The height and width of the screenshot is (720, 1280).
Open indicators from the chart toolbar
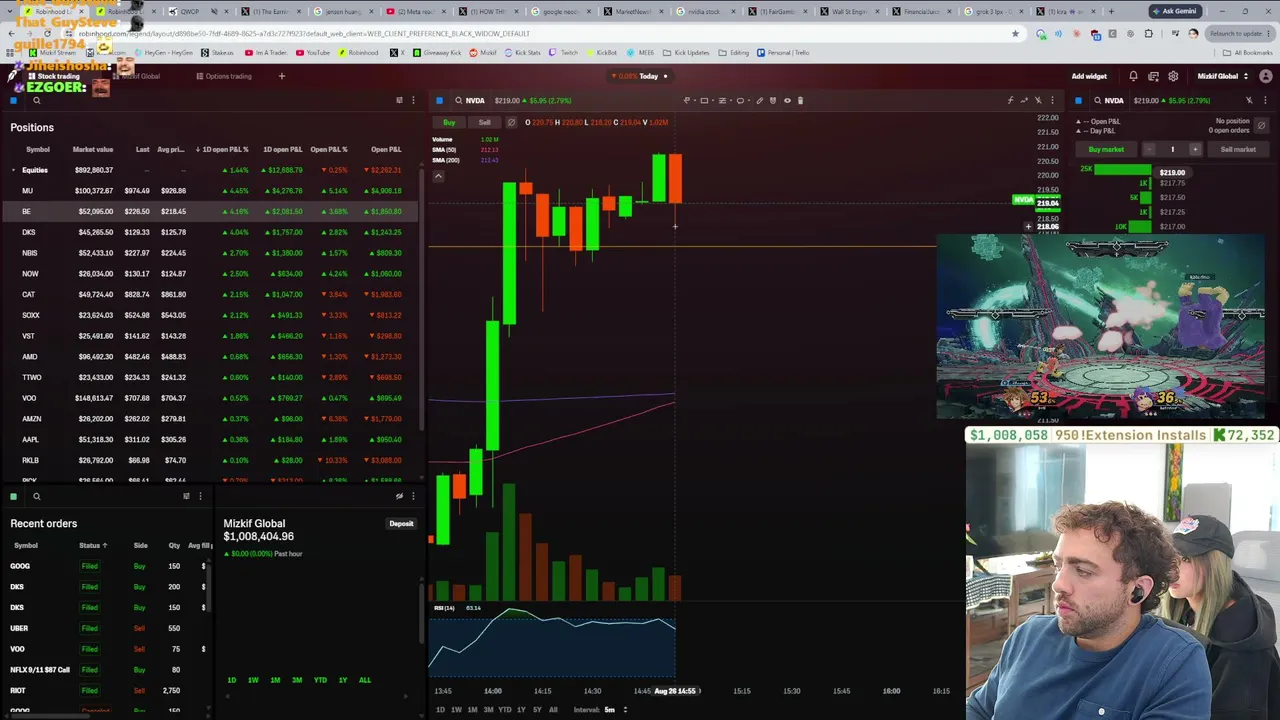[1010, 100]
